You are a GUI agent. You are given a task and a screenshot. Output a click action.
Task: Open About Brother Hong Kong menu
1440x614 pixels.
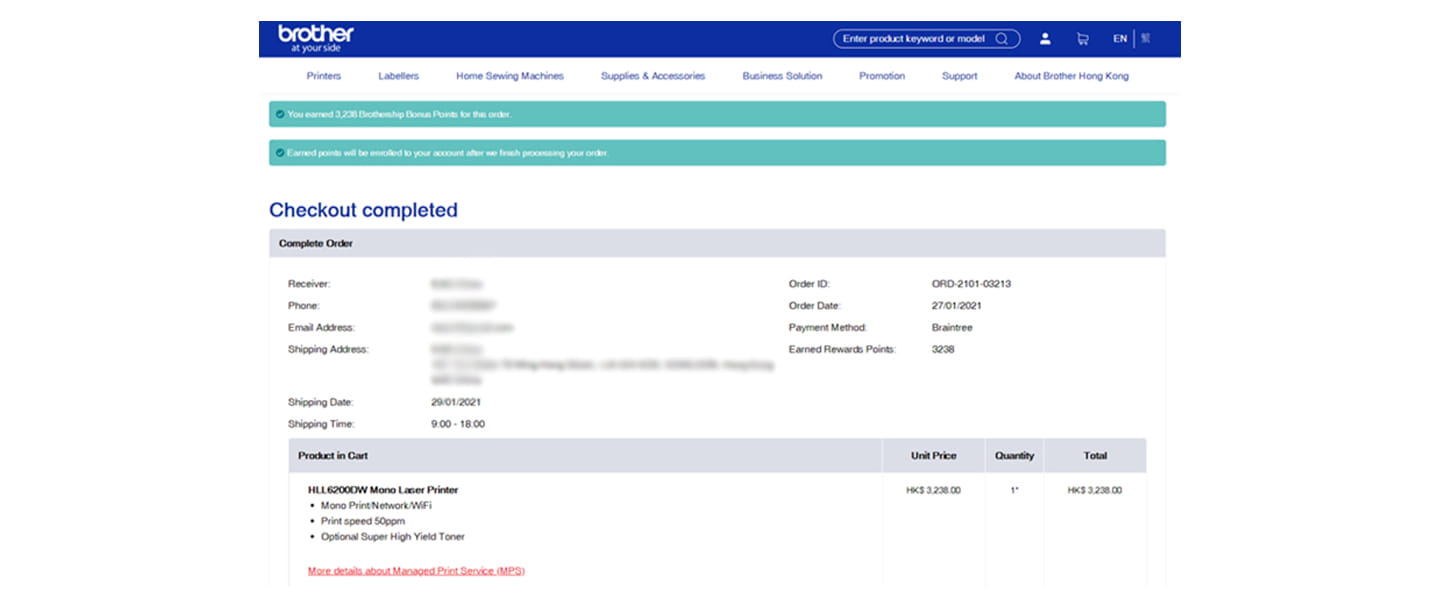[1071, 76]
